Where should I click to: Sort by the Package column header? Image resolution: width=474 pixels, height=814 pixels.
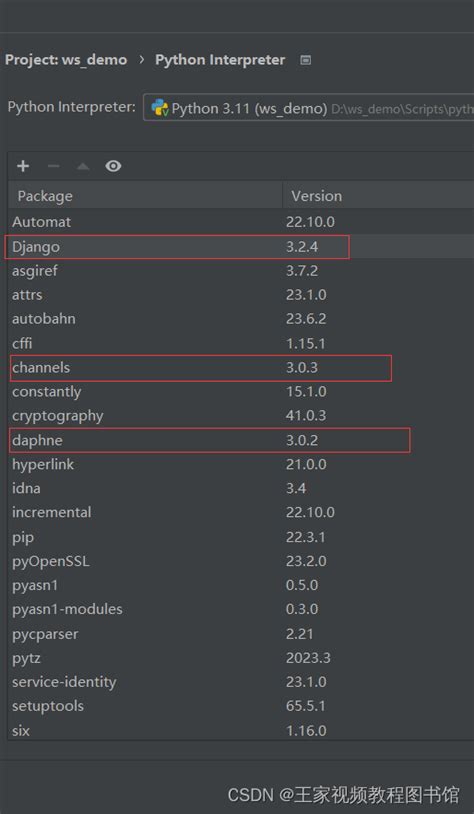point(145,196)
